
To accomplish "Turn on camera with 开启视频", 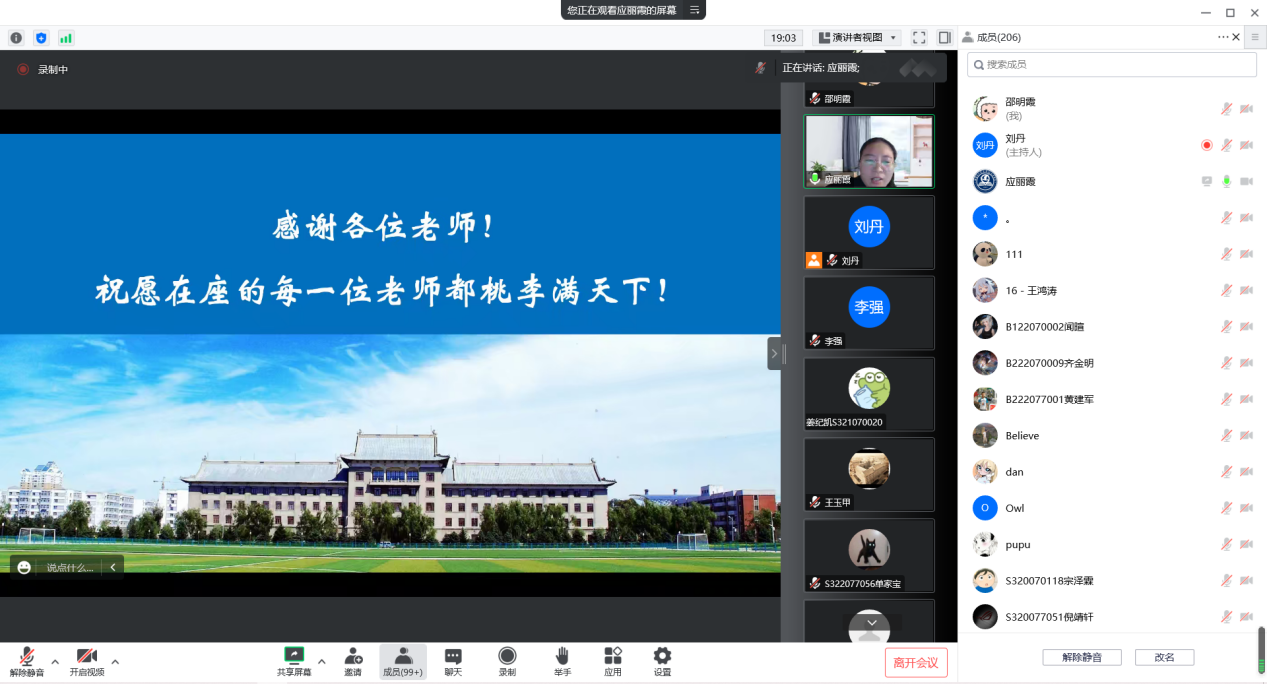I will point(87,661).
